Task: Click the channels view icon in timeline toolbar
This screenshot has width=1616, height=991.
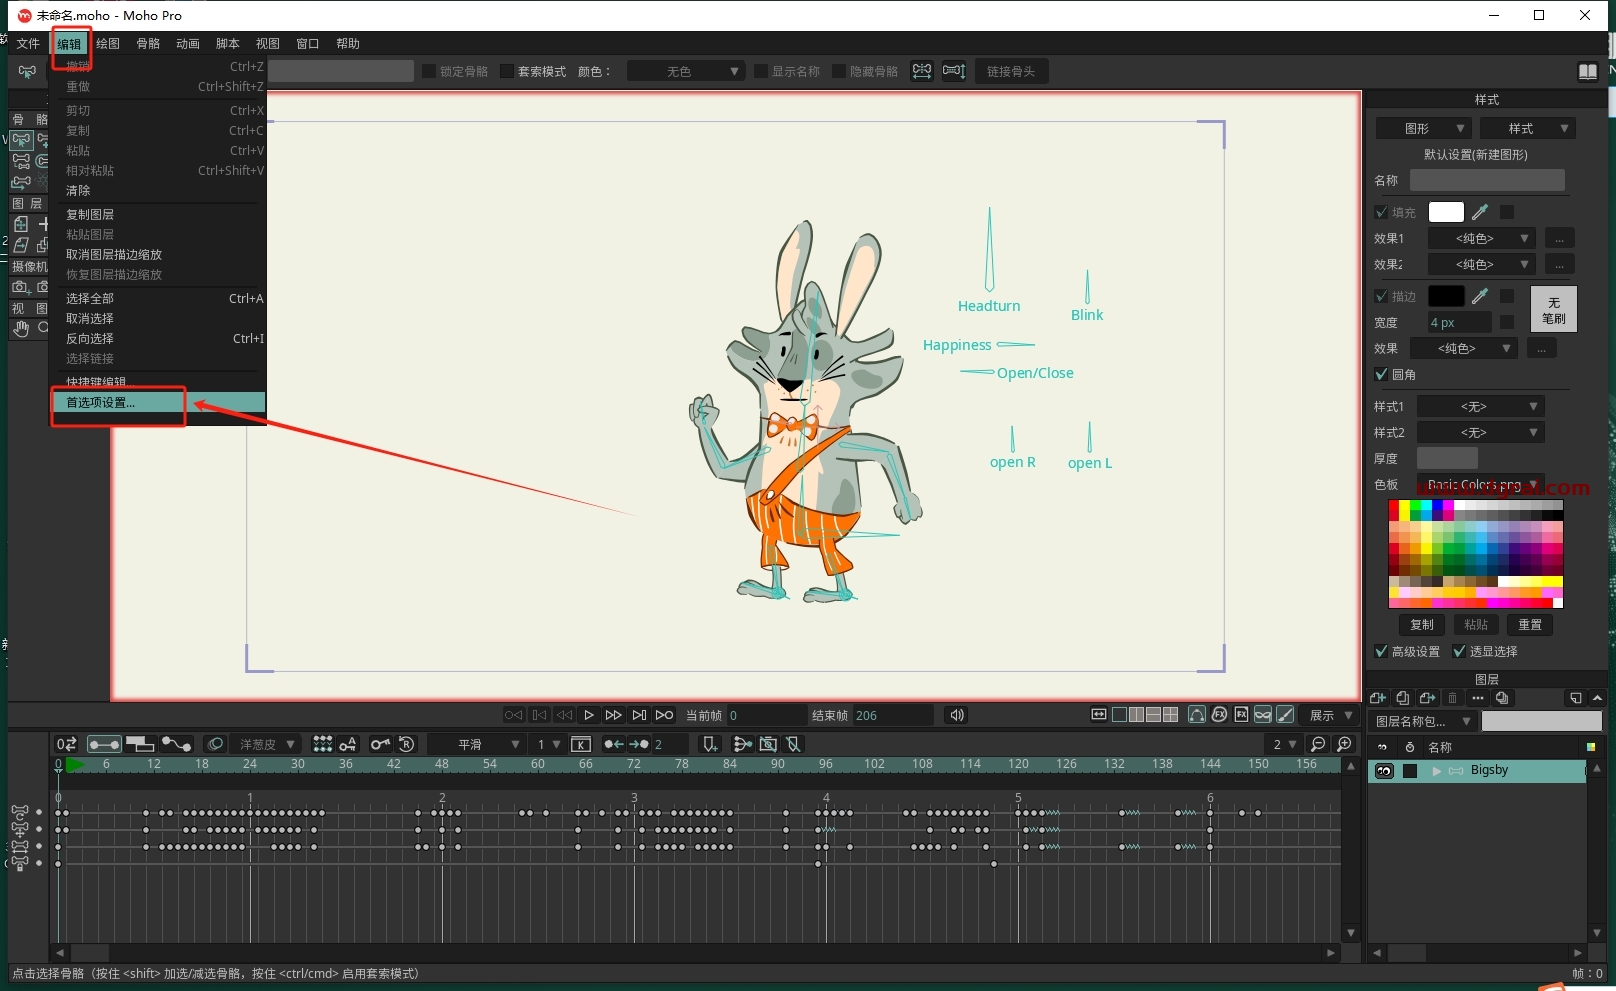Action: 104,744
